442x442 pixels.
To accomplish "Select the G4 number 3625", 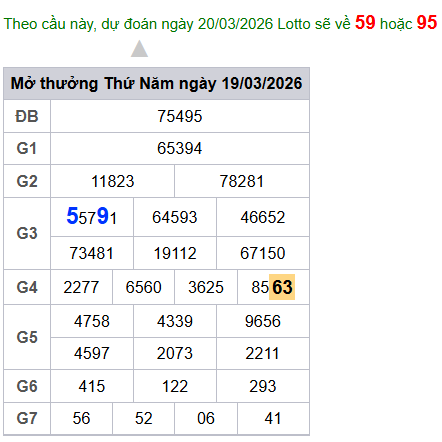I will (x=206, y=287).
